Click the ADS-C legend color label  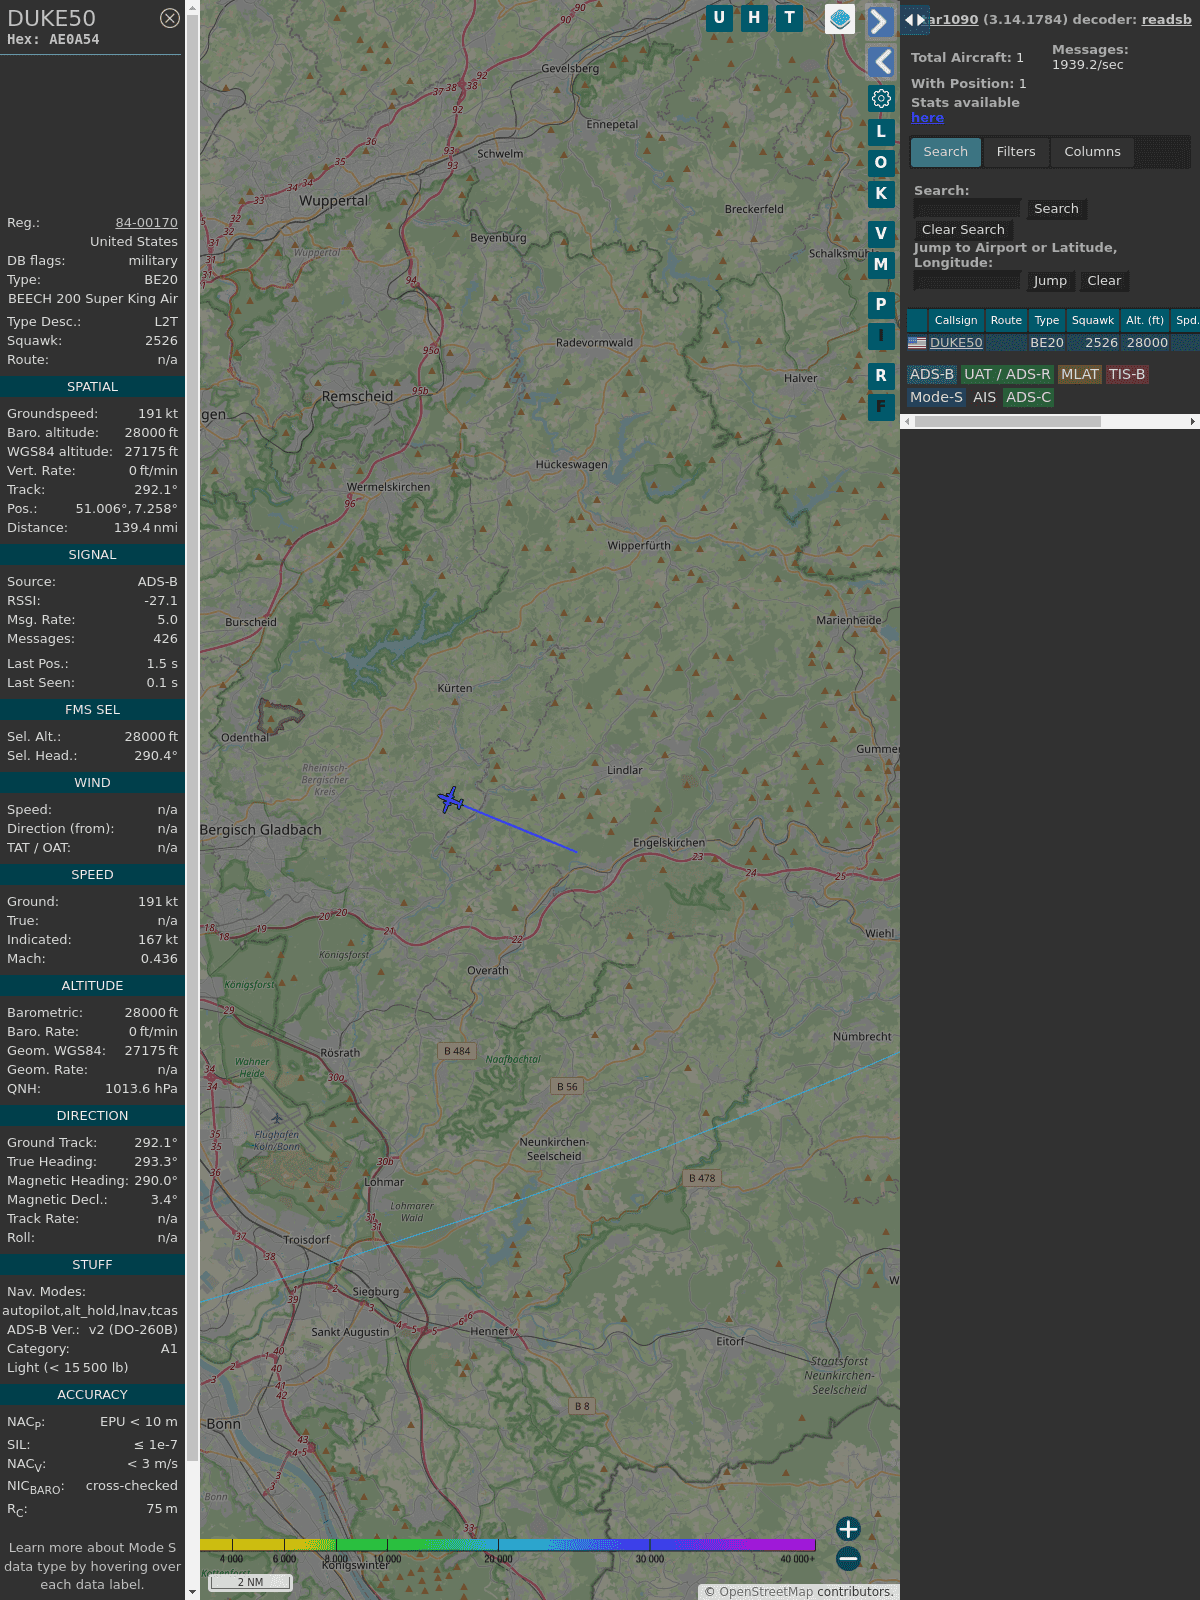(1028, 397)
